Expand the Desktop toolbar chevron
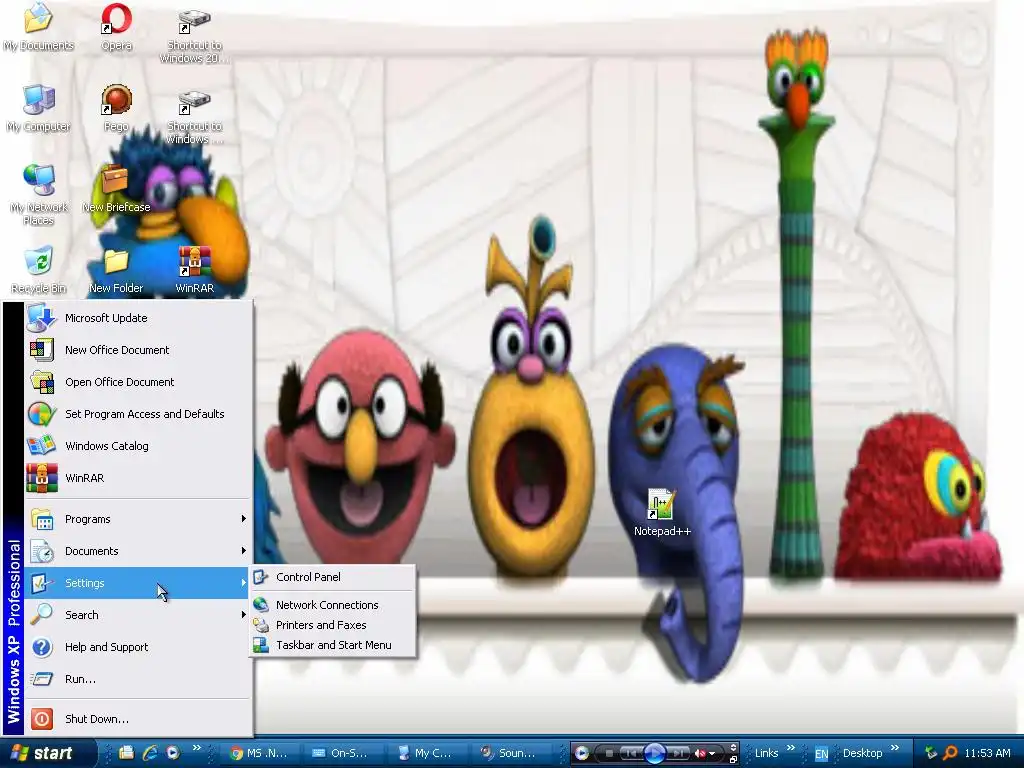 click(895, 748)
